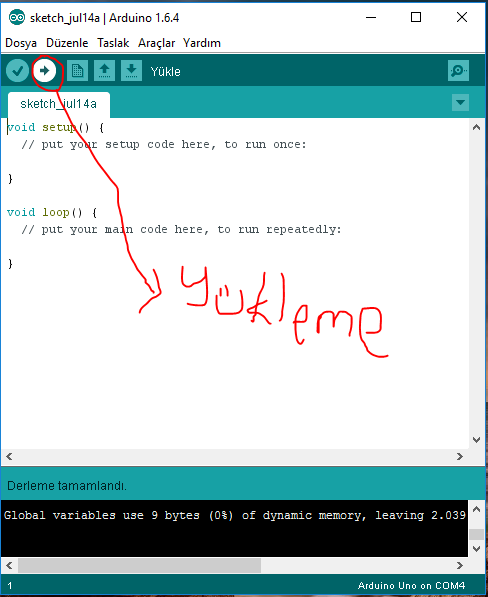This screenshot has height=597, width=488.
Task: Open the Serial Monitor magnifier icon
Action: click(x=458, y=71)
